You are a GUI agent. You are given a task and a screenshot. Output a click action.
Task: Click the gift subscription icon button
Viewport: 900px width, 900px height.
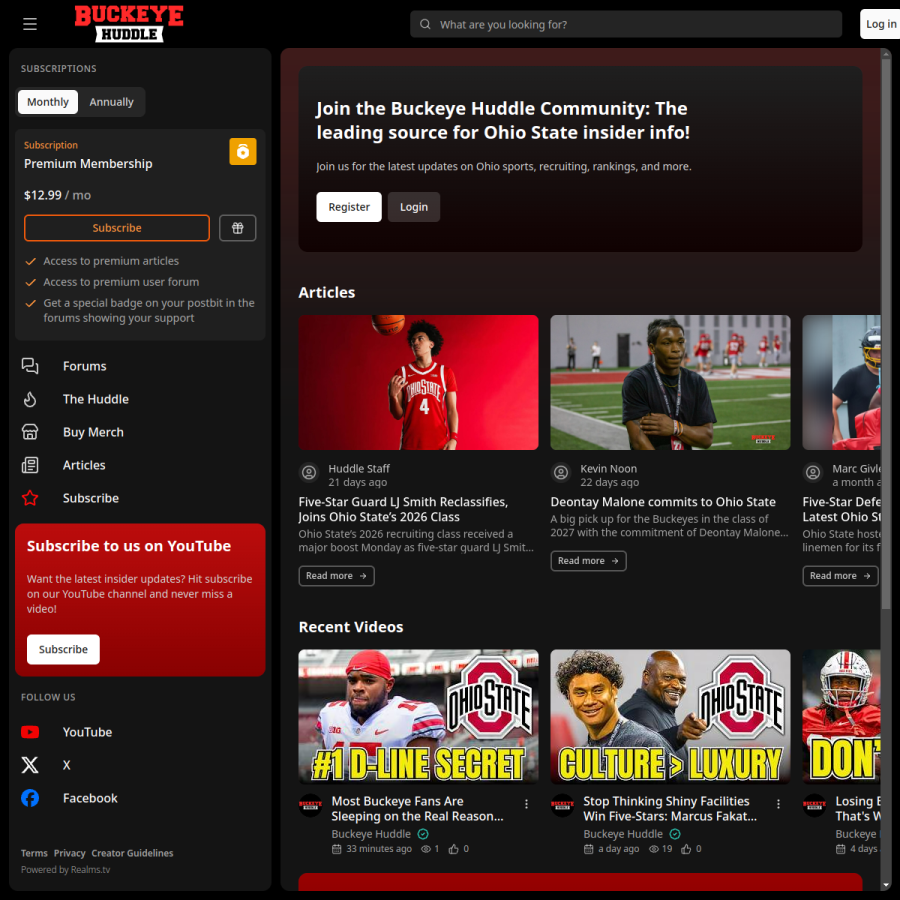[238, 228]
